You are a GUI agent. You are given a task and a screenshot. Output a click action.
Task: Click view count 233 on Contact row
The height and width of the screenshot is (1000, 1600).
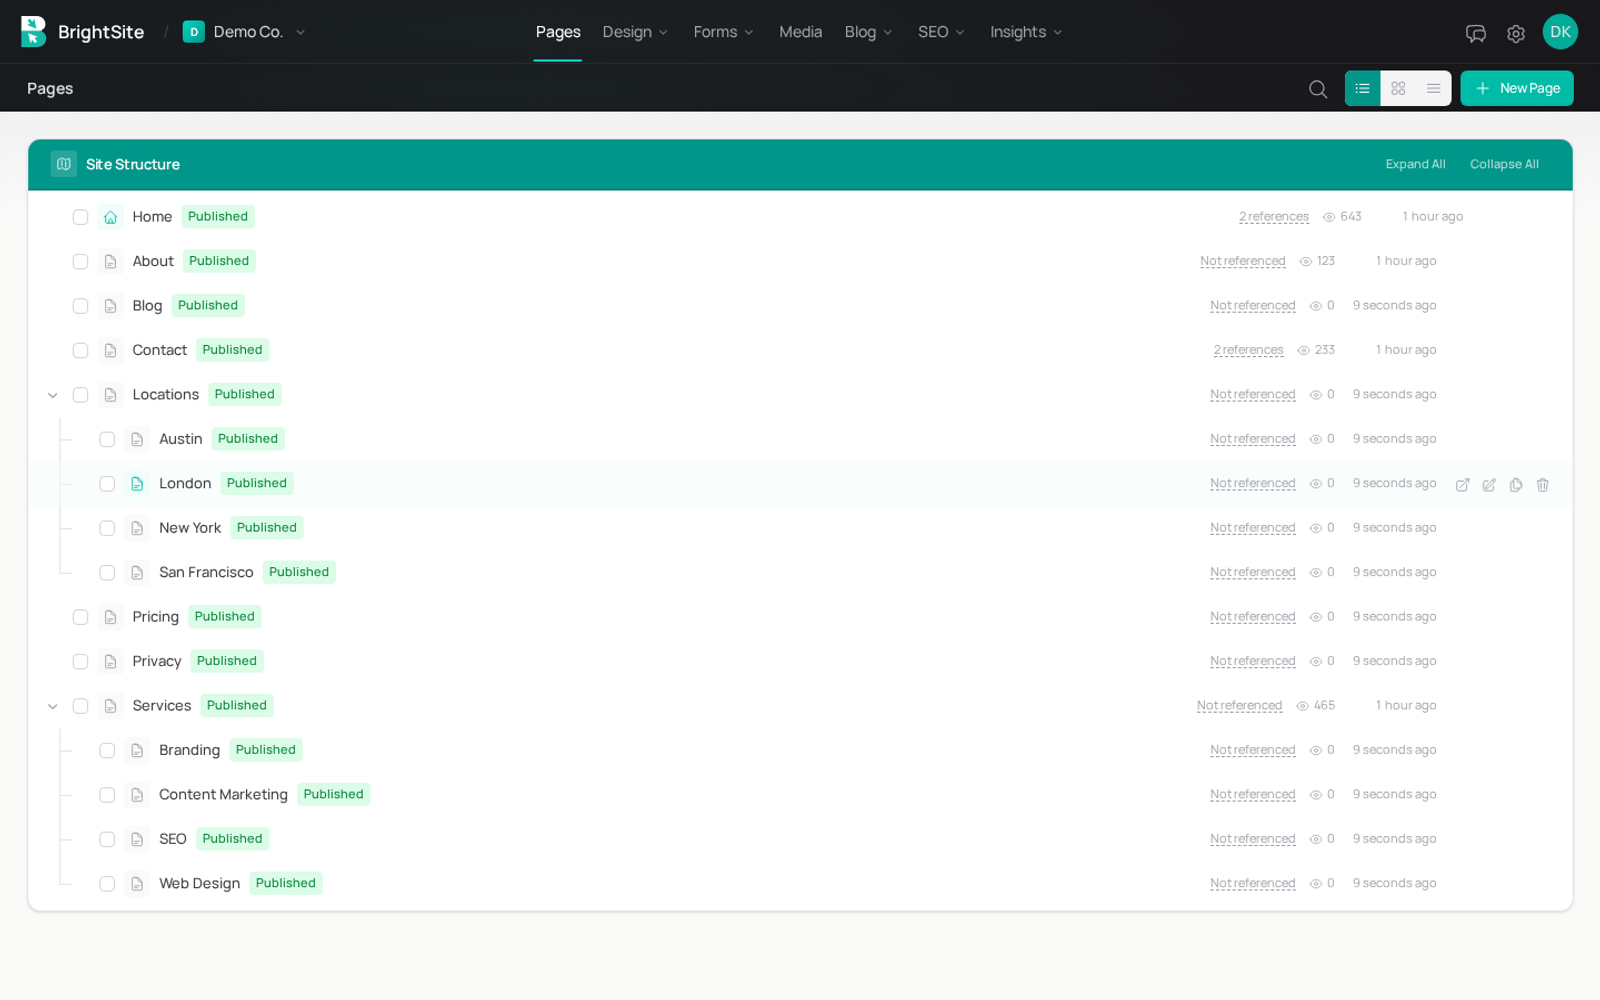pos(1325,350)
